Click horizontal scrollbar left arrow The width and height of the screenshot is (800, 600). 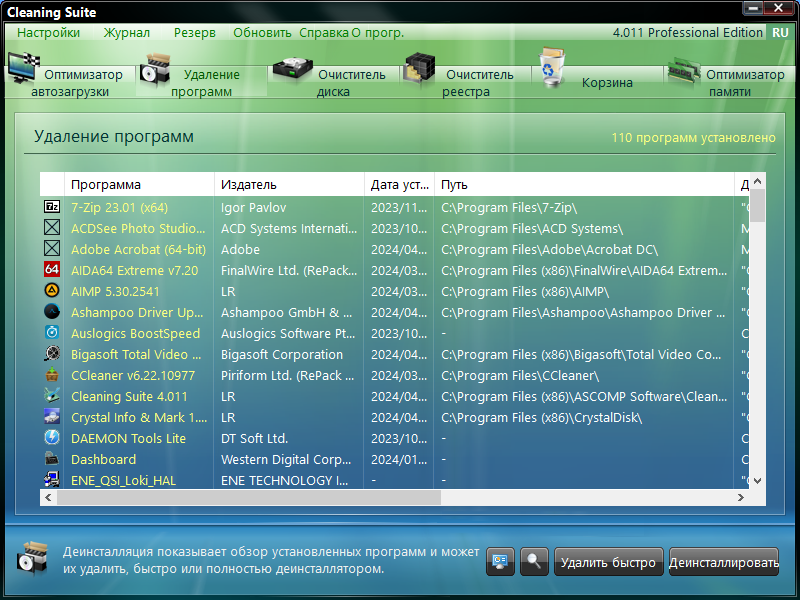[48, 497]
